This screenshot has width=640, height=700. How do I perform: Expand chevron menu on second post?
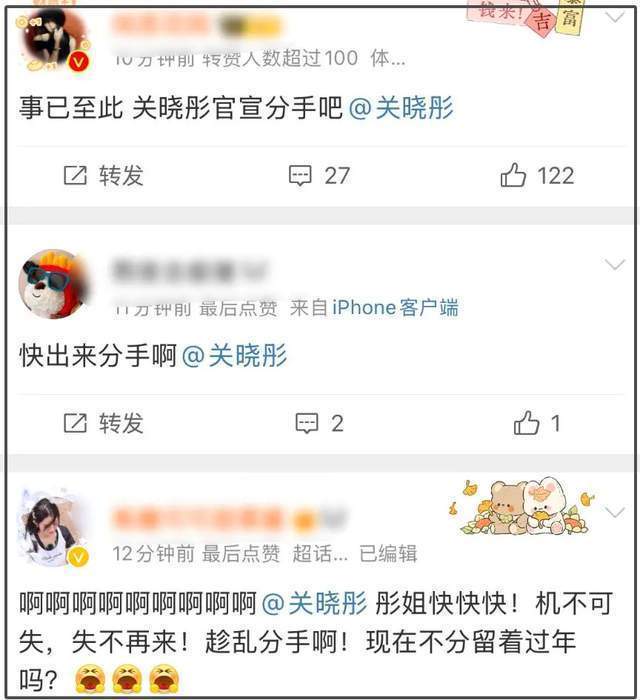click(x=615, y=265)
